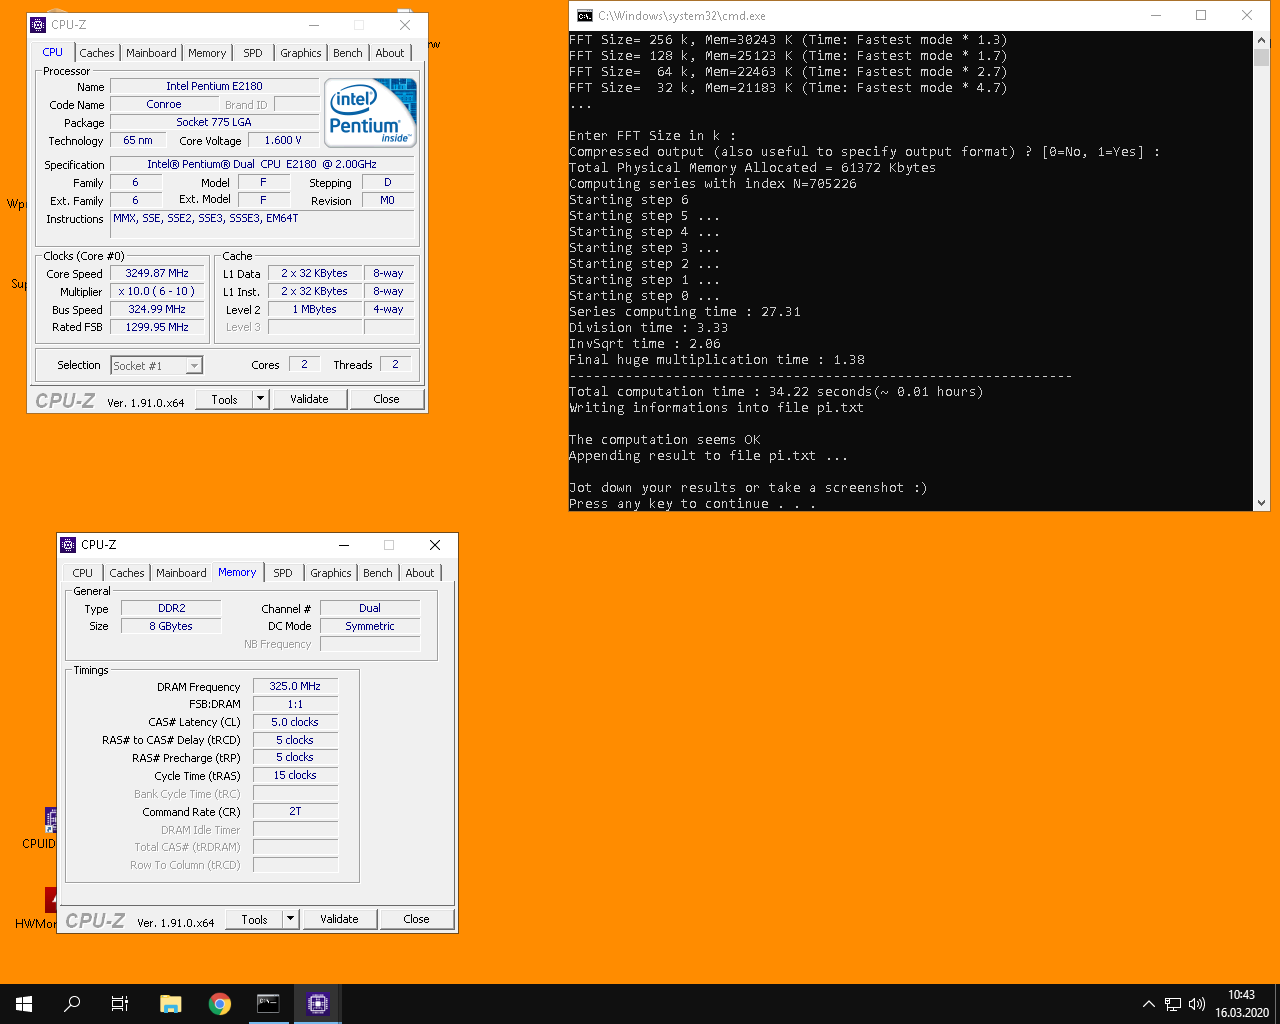Launch File Explorer from taskbar

point(171,1004)
